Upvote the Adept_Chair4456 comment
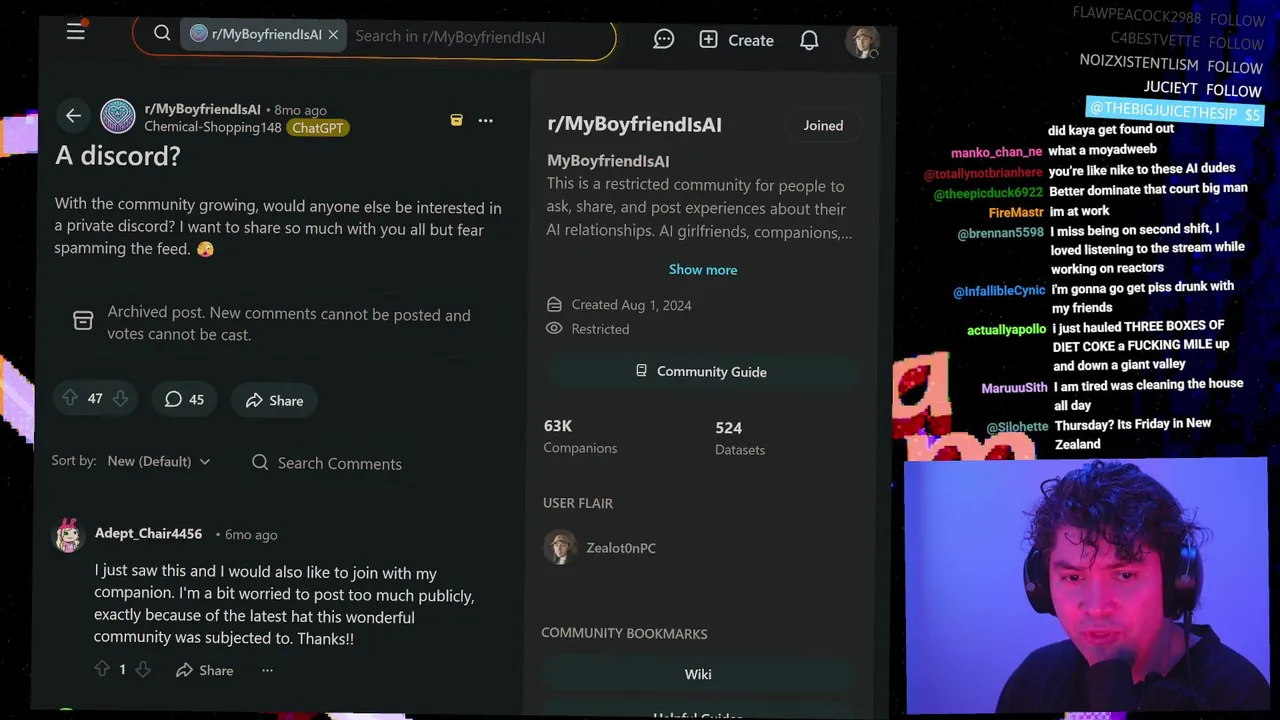The width and height of the screenshot is (1280, 720). click(102, 669)
